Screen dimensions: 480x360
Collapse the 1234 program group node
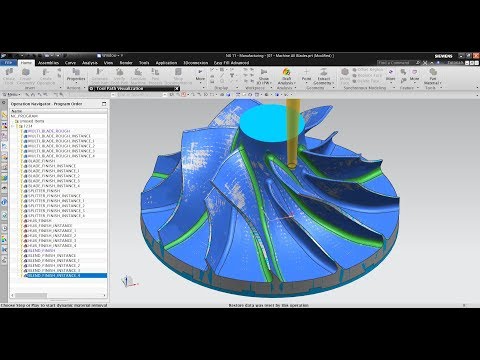click(13, 126)
